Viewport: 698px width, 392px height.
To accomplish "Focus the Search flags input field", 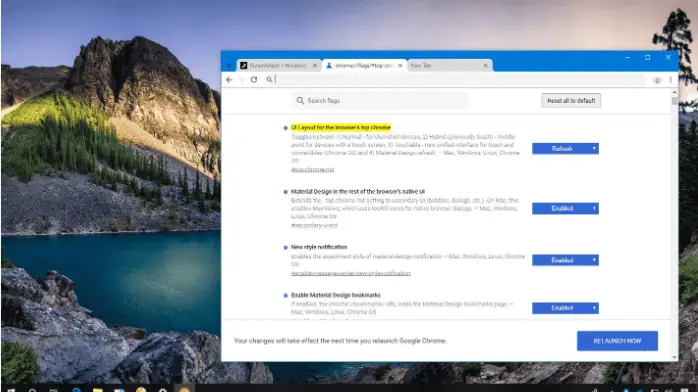I will pyautogui.click(x=381, y=101).
